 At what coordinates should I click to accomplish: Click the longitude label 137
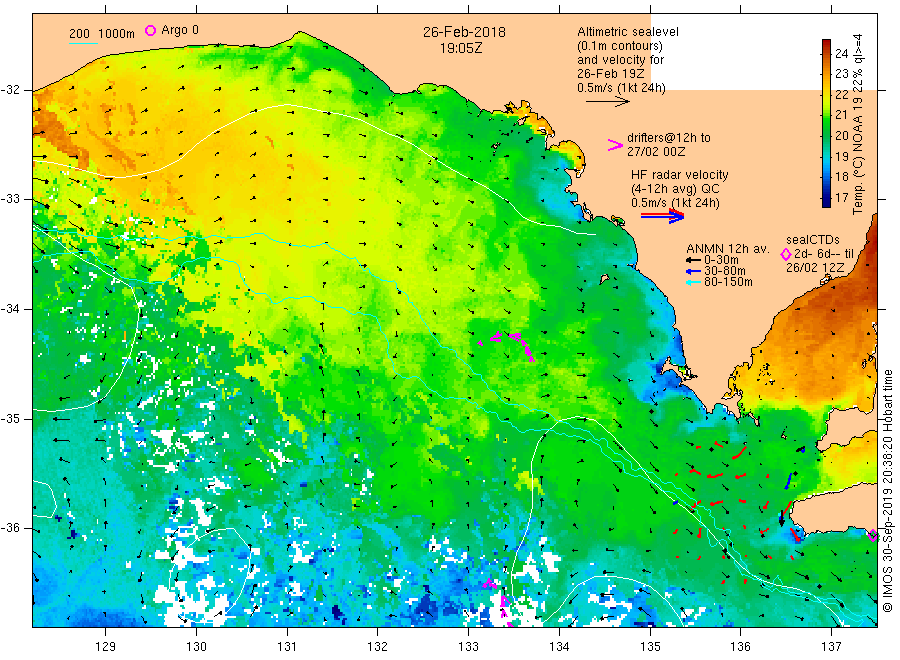[831, 647]
